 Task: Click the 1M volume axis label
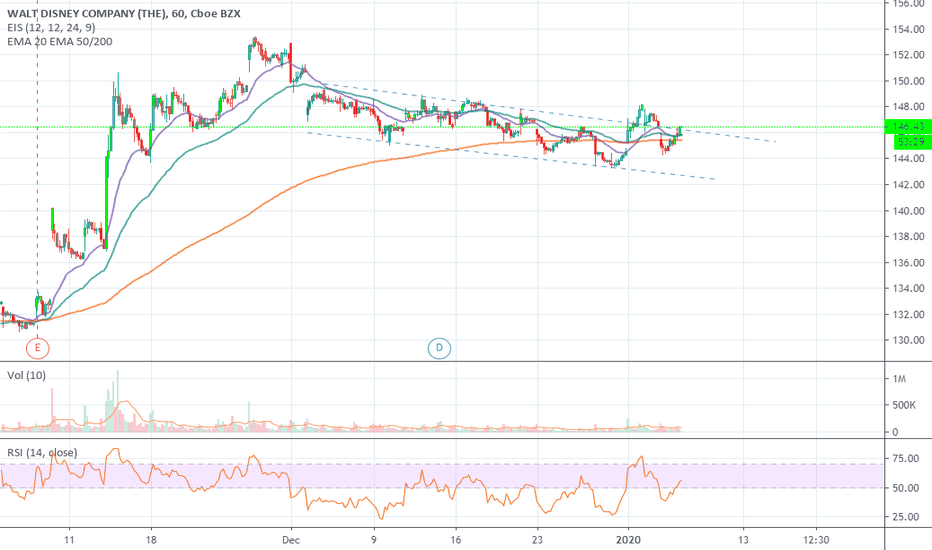[899, 379]
